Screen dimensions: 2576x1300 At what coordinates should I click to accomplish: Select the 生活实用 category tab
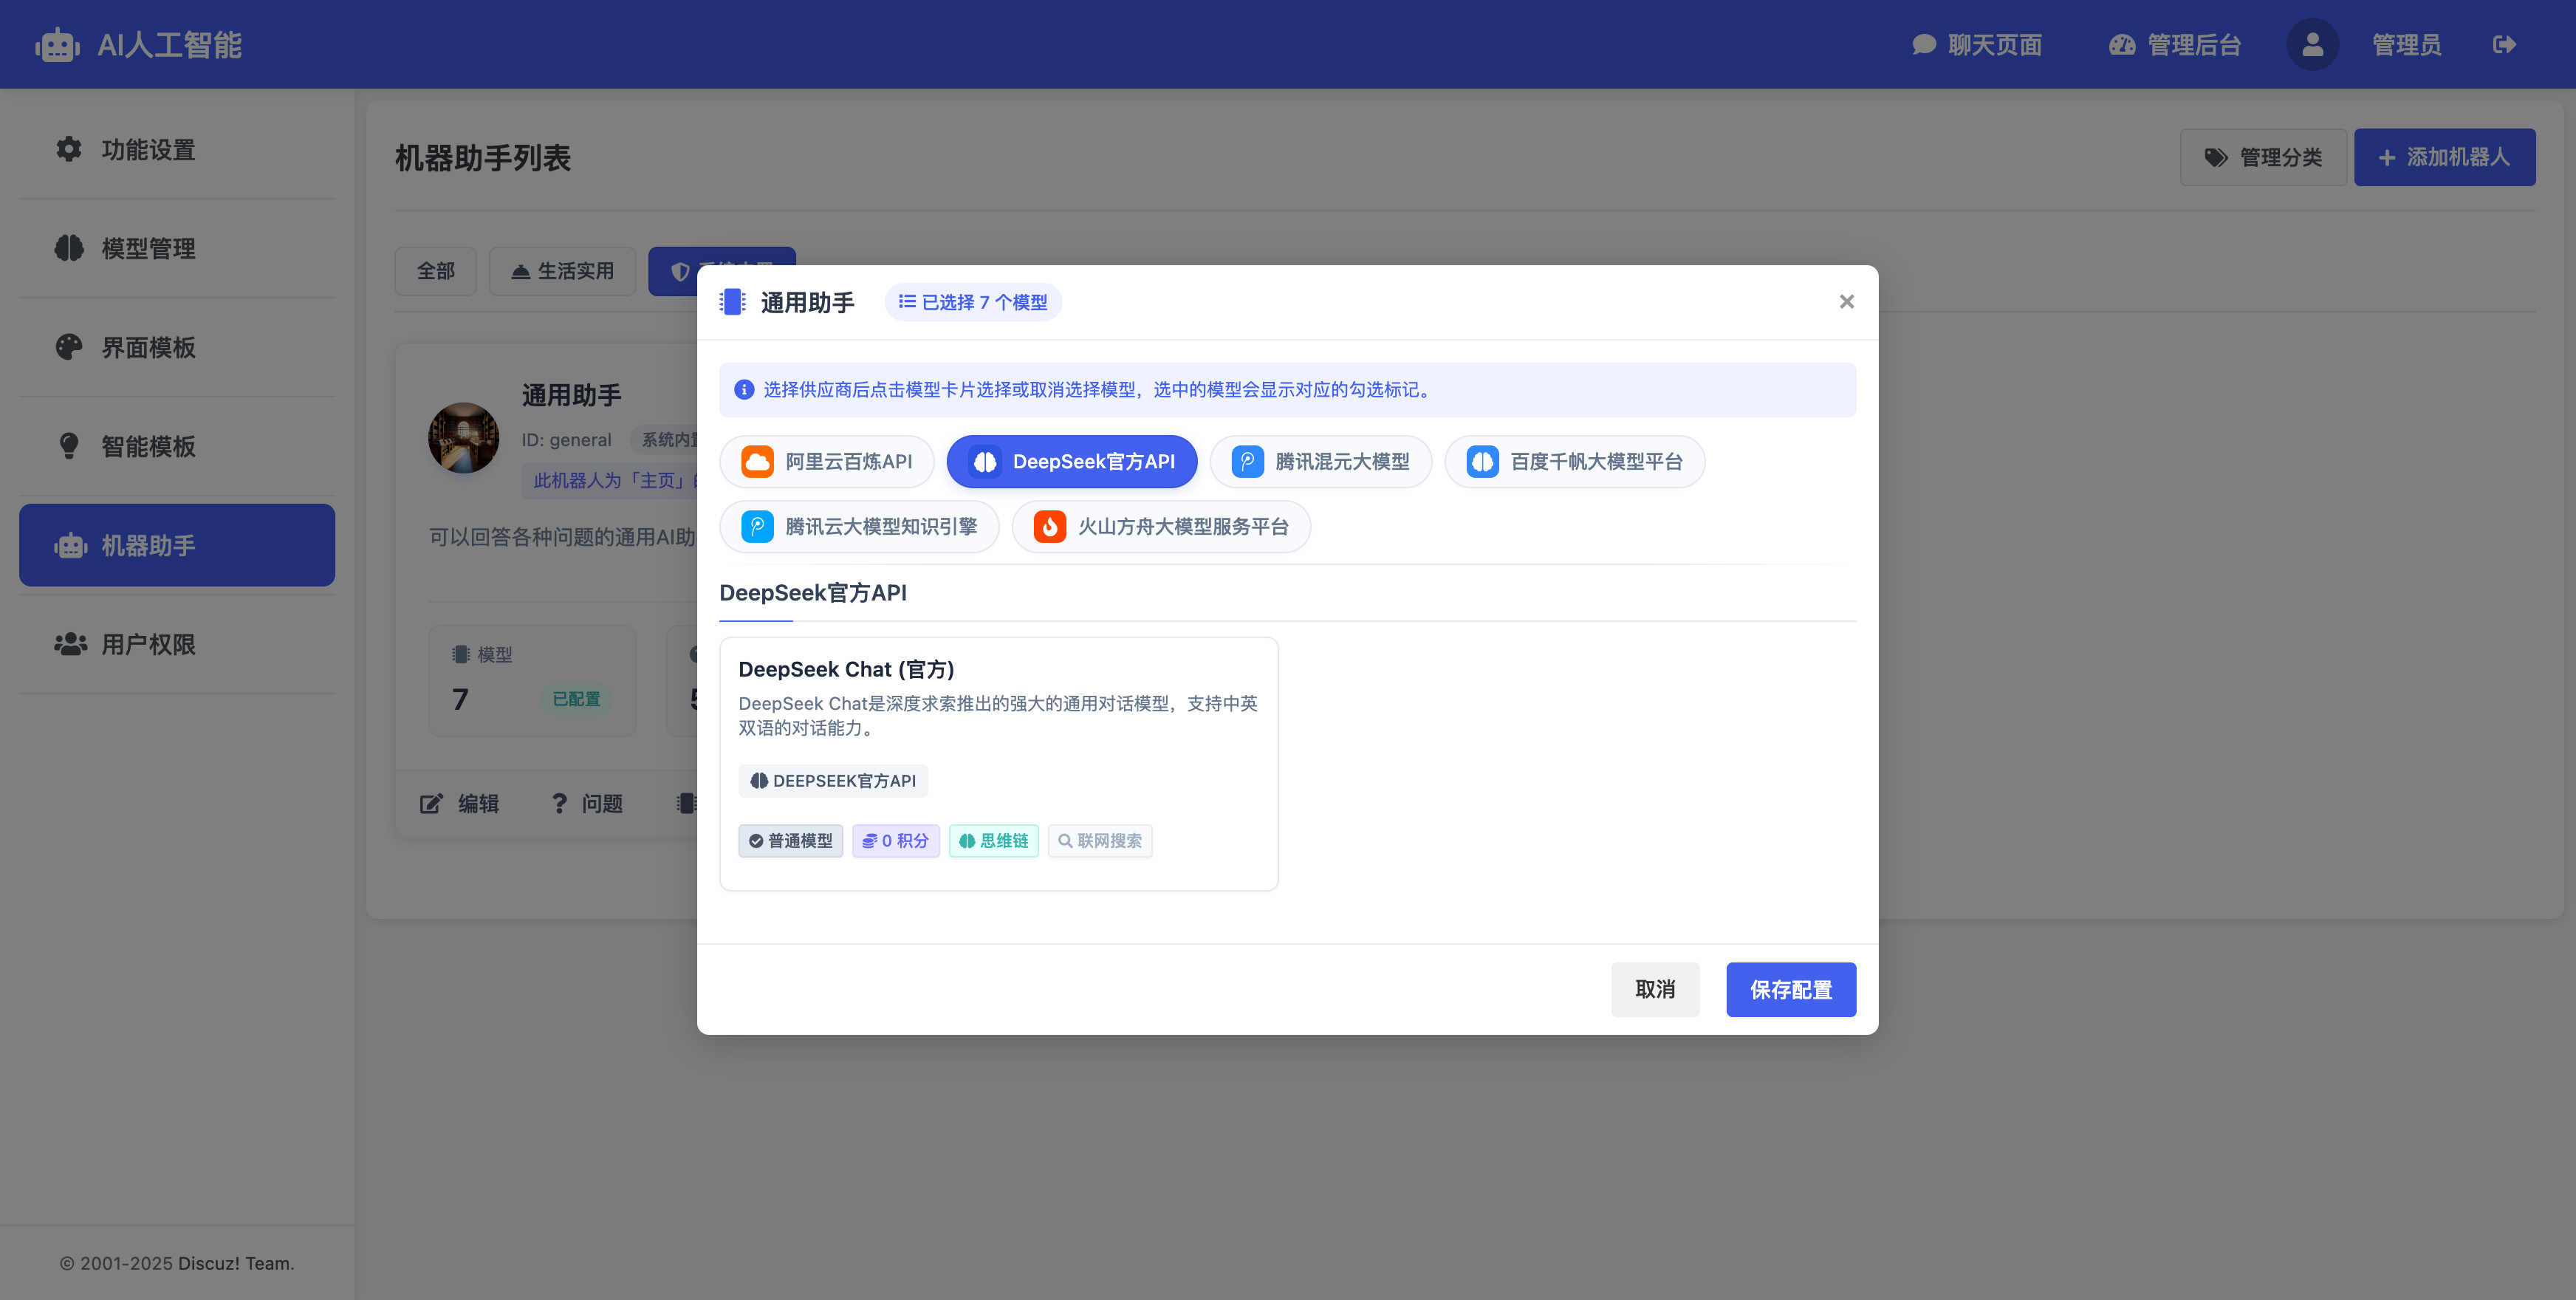click(562, 271)
